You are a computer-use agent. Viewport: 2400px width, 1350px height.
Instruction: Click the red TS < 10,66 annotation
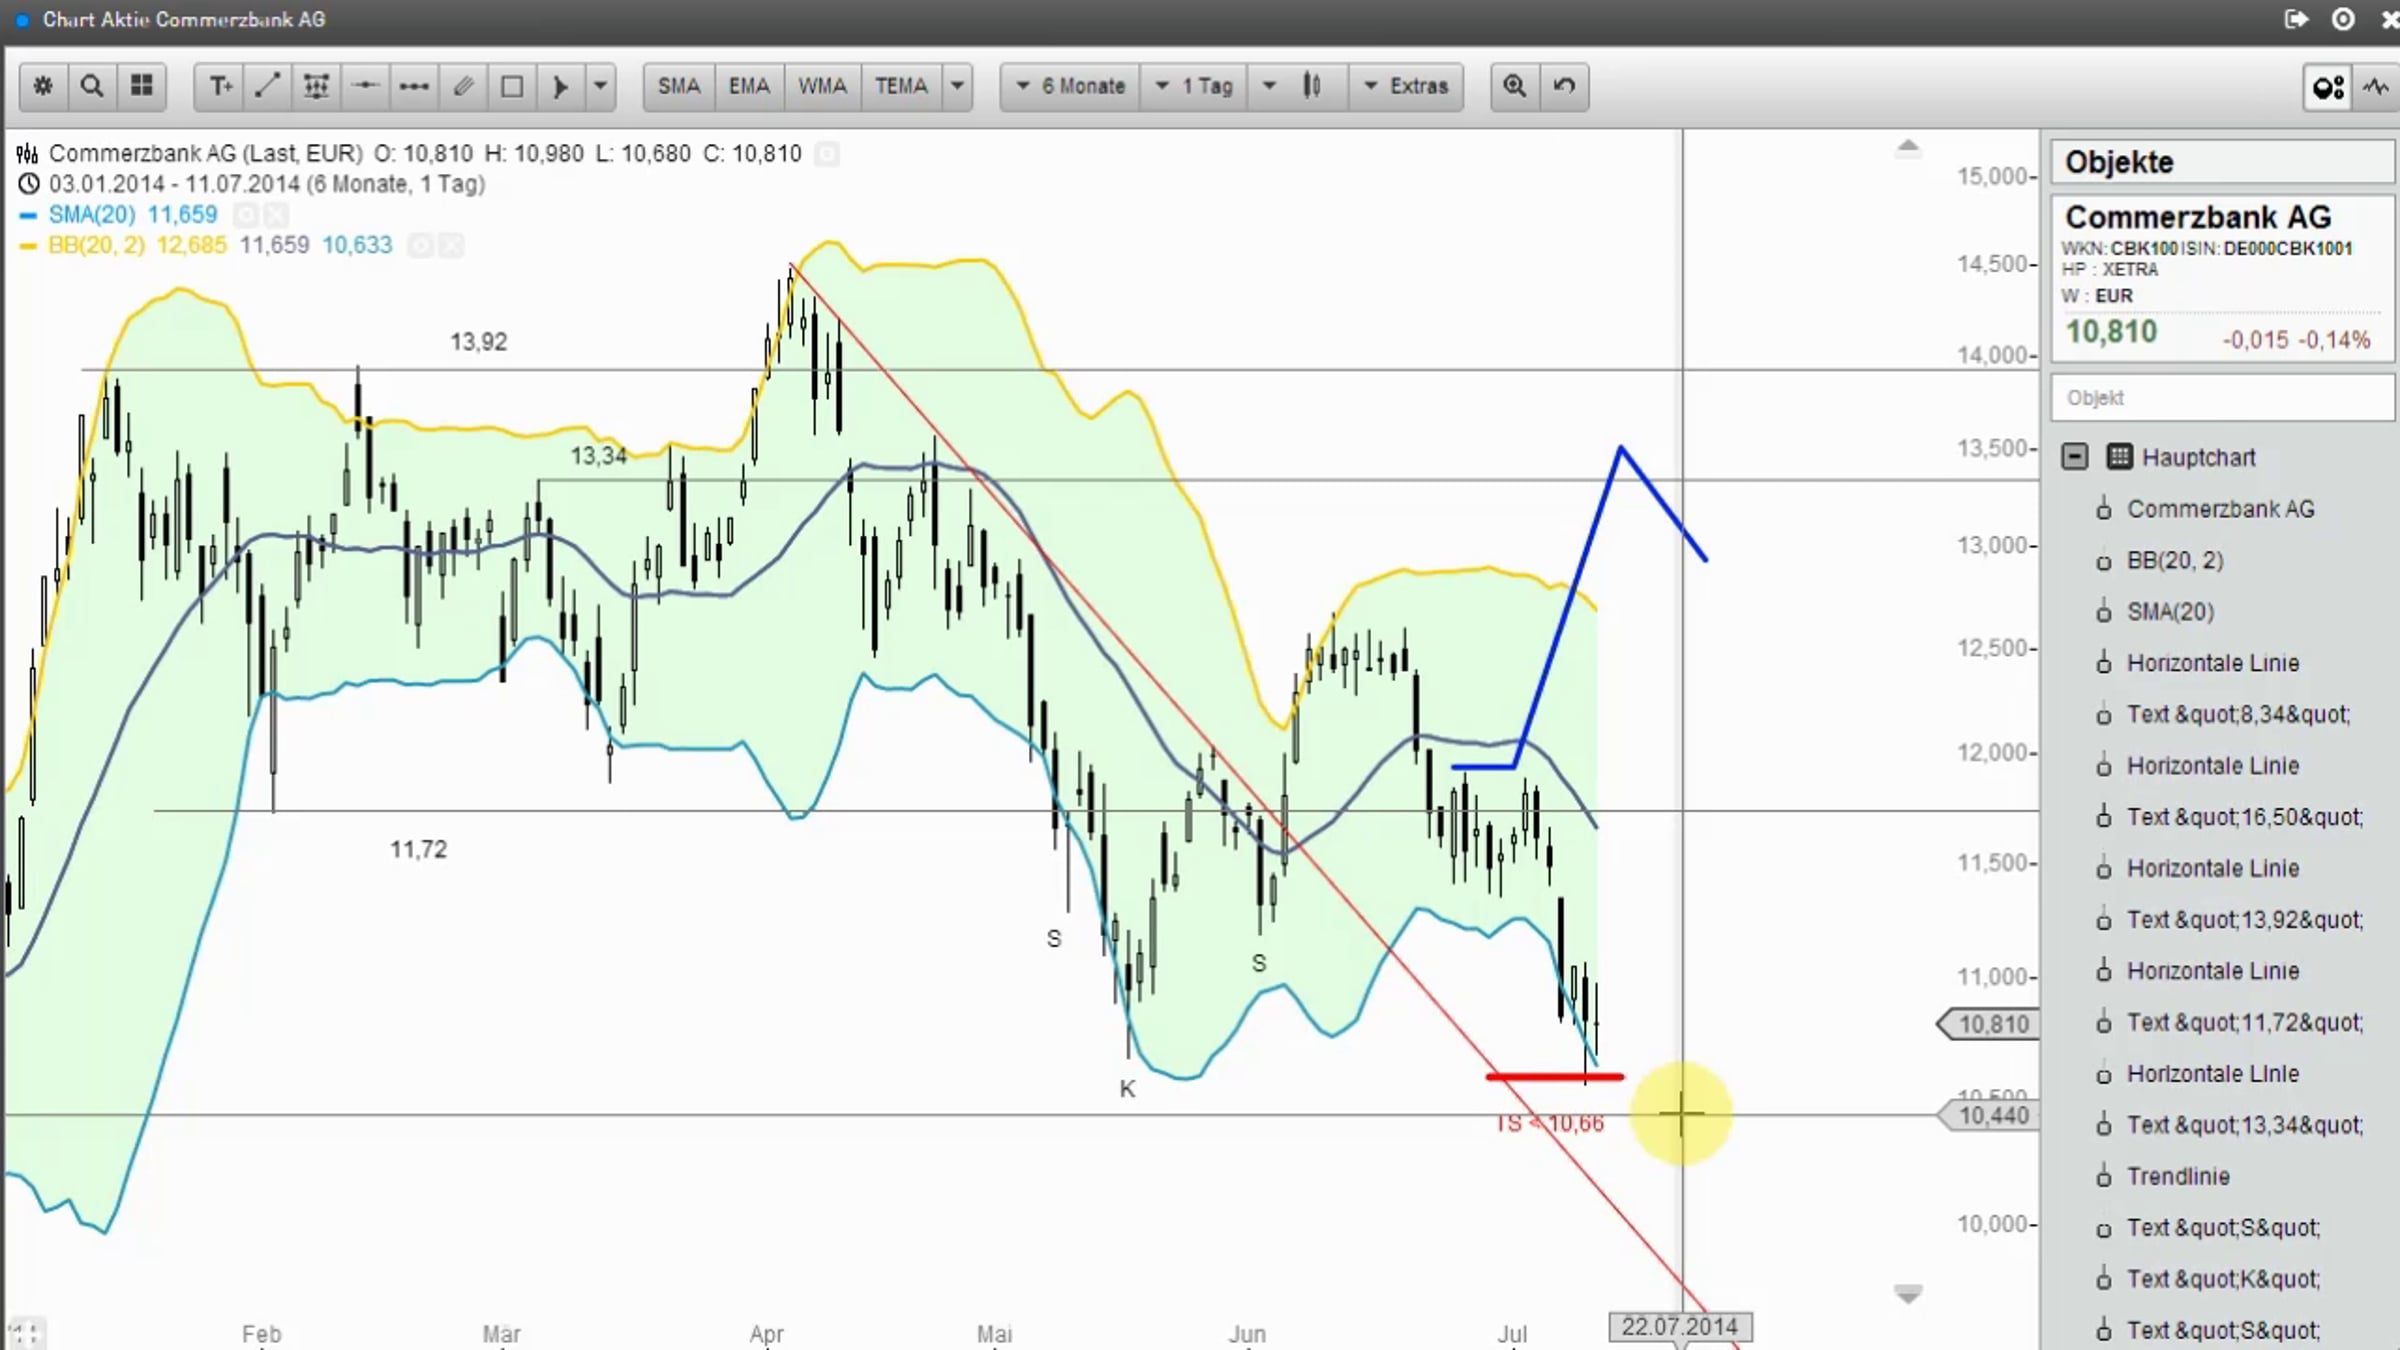click(x=1550, y=1124)
